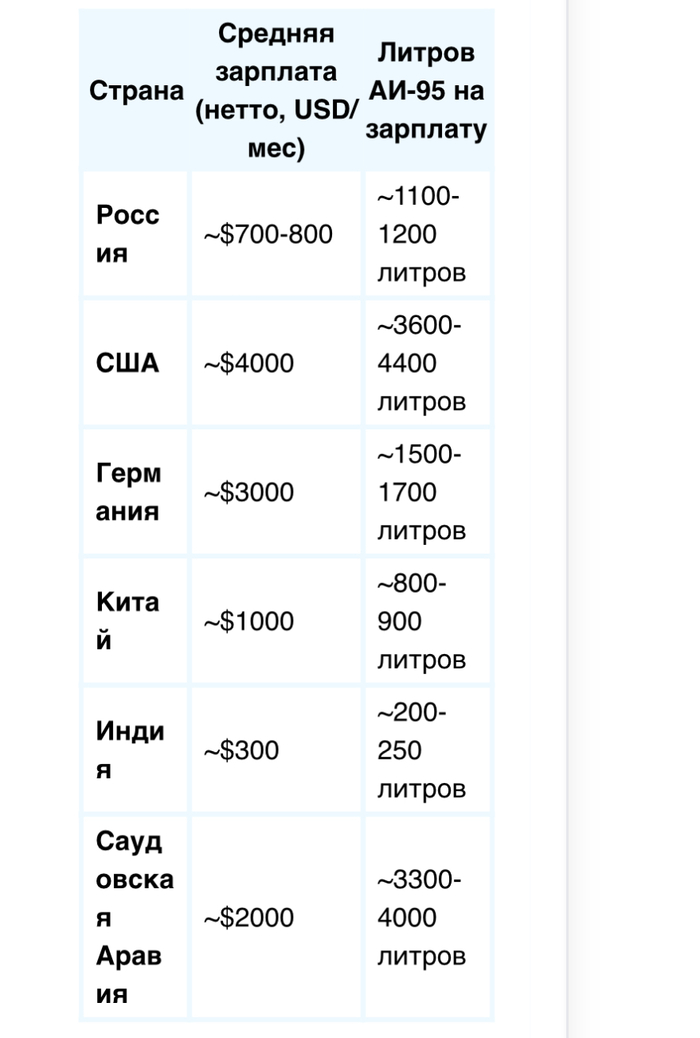This screenshot has width=700, height=1038.
Task: Click the "Китай" country cell
Action: 128,621
